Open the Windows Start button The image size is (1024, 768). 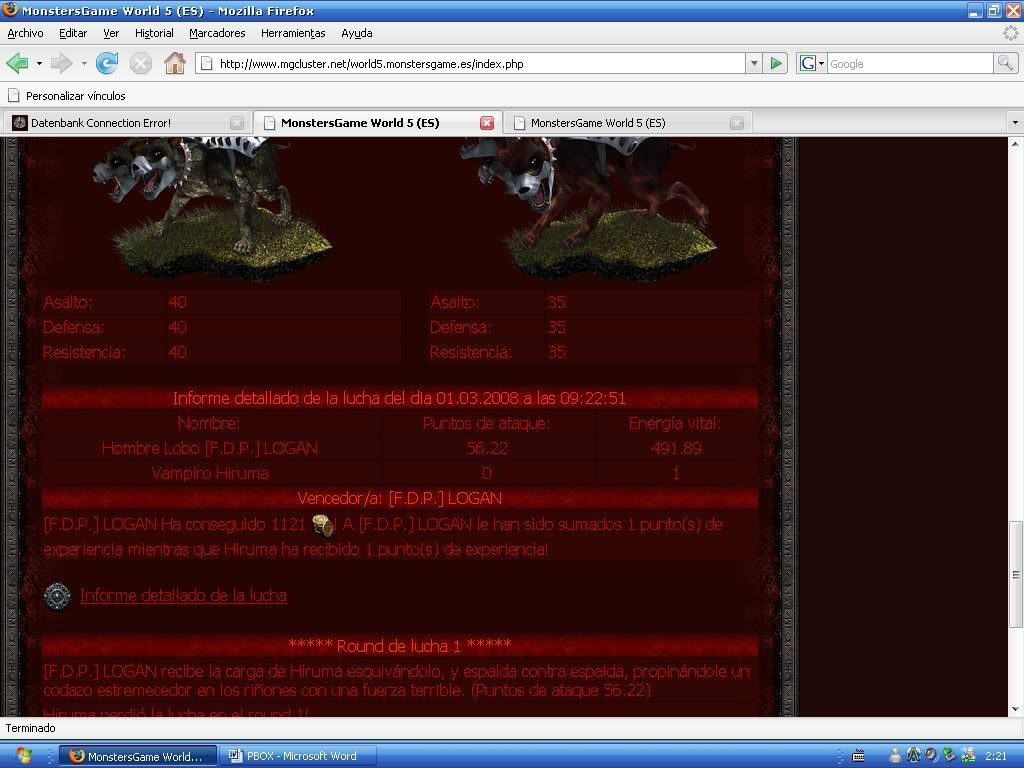[24, 756]
